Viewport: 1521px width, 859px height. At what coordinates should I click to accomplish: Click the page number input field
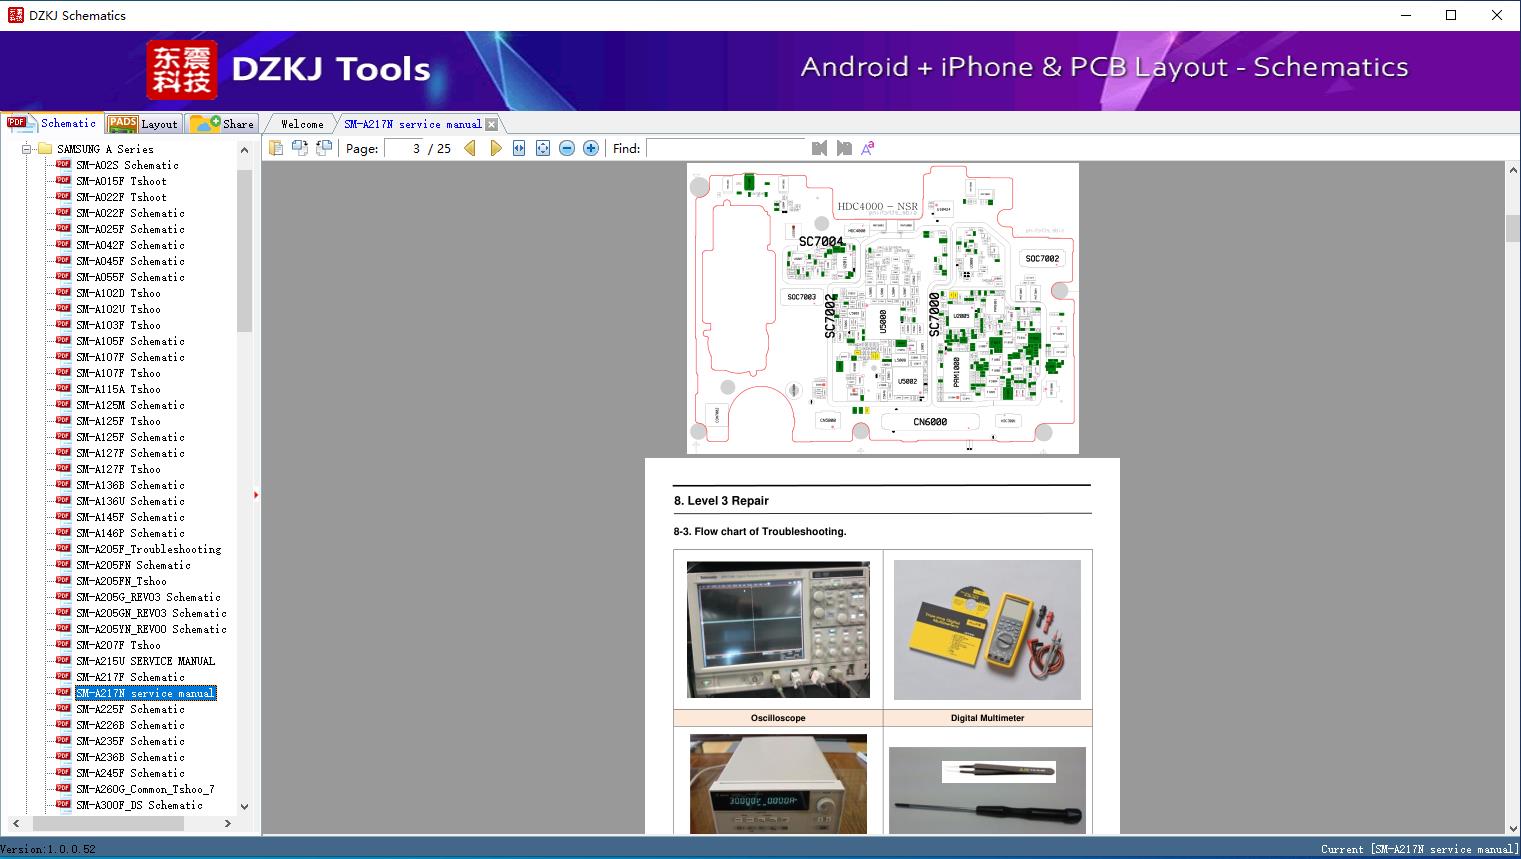point(403,148)
